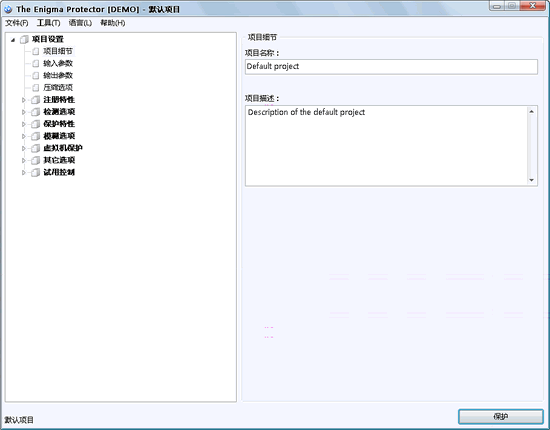Expand the 虚拟机保护 node

pos(24,148)
